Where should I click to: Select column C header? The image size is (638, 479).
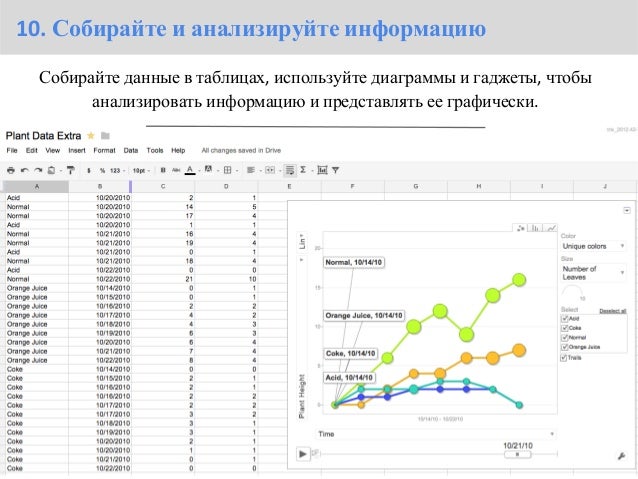click(x=163, y=186)
